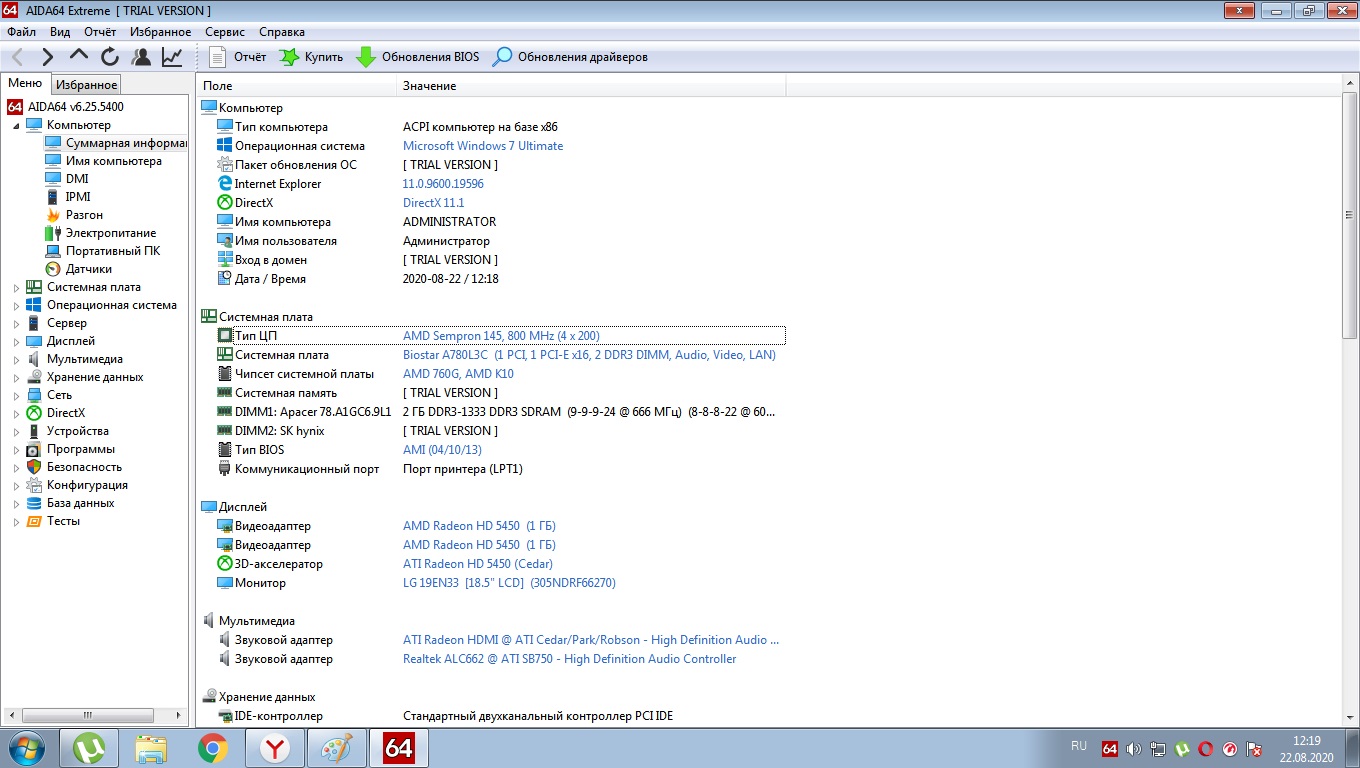Open the Справка menu

pos(281,32)
